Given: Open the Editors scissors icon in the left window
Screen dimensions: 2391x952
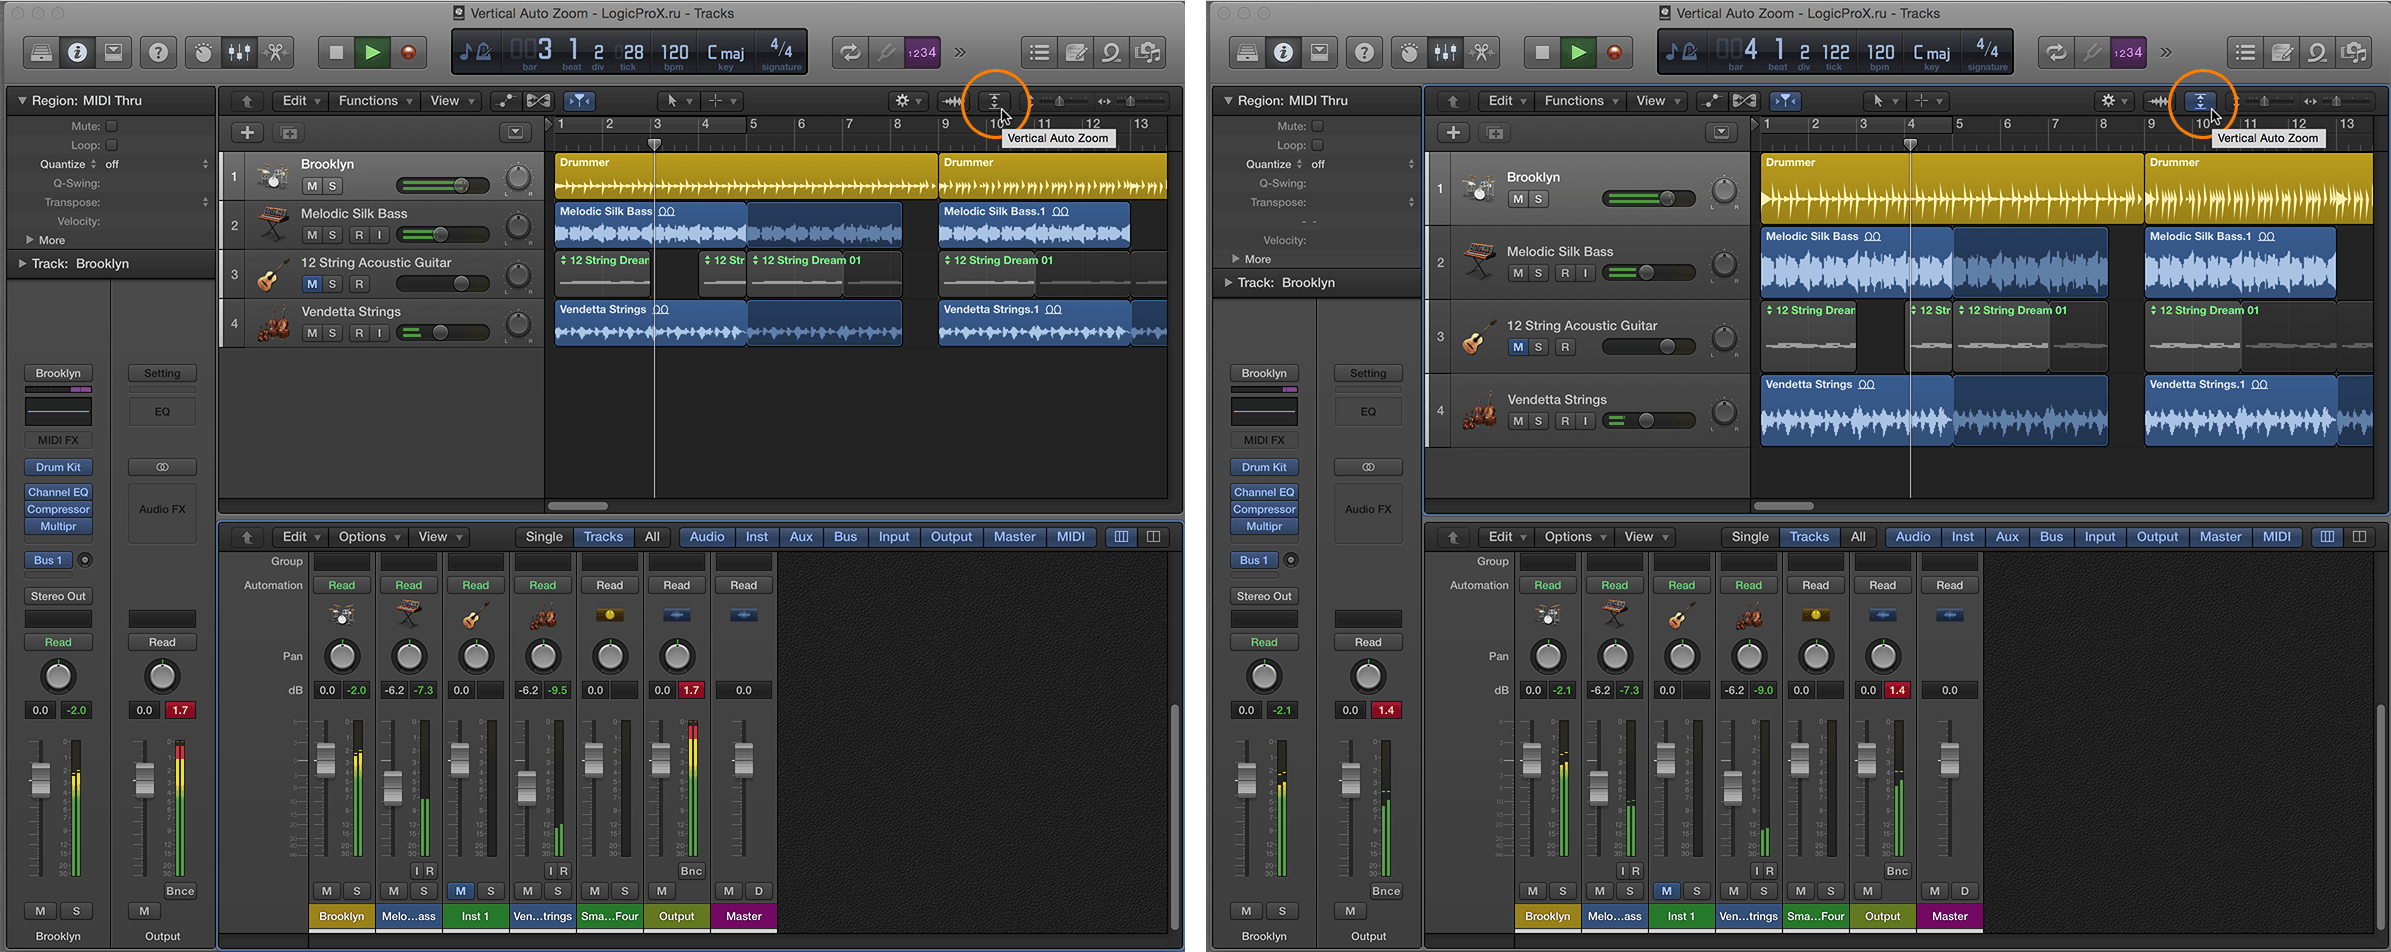Looking at the screenshot, I should 276,52.
